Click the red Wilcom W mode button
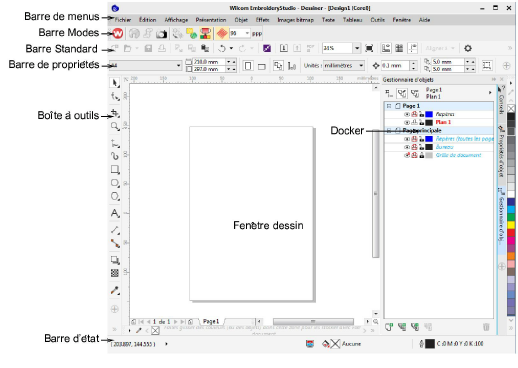 (118, 33)
